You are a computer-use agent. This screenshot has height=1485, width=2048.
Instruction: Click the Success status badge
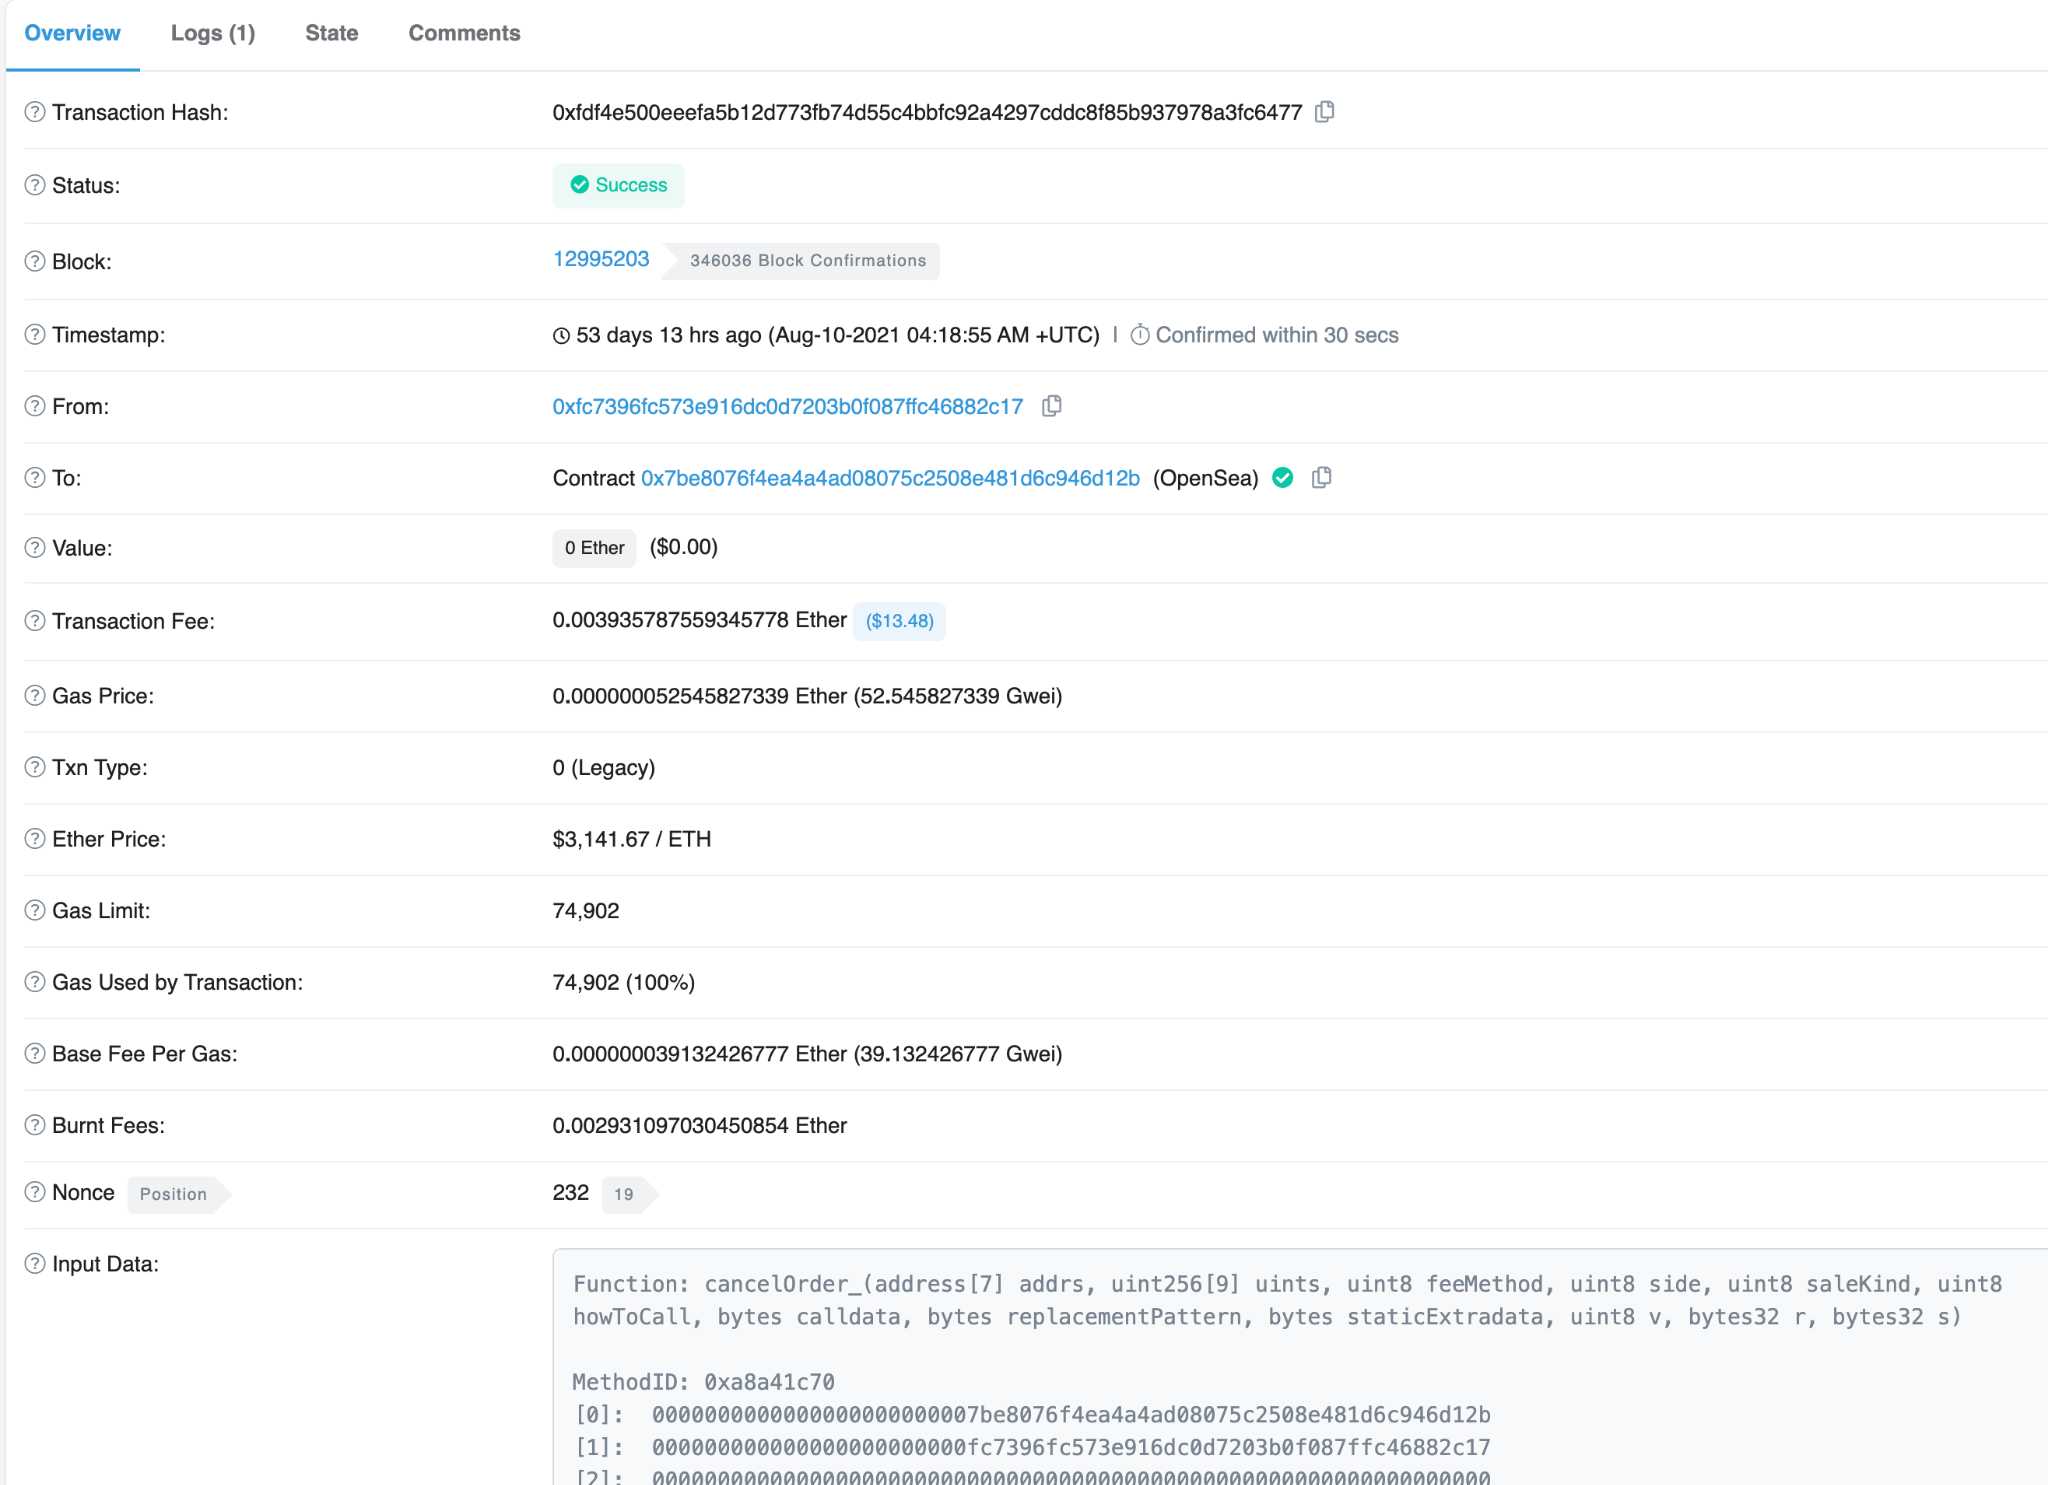point(618,185)
